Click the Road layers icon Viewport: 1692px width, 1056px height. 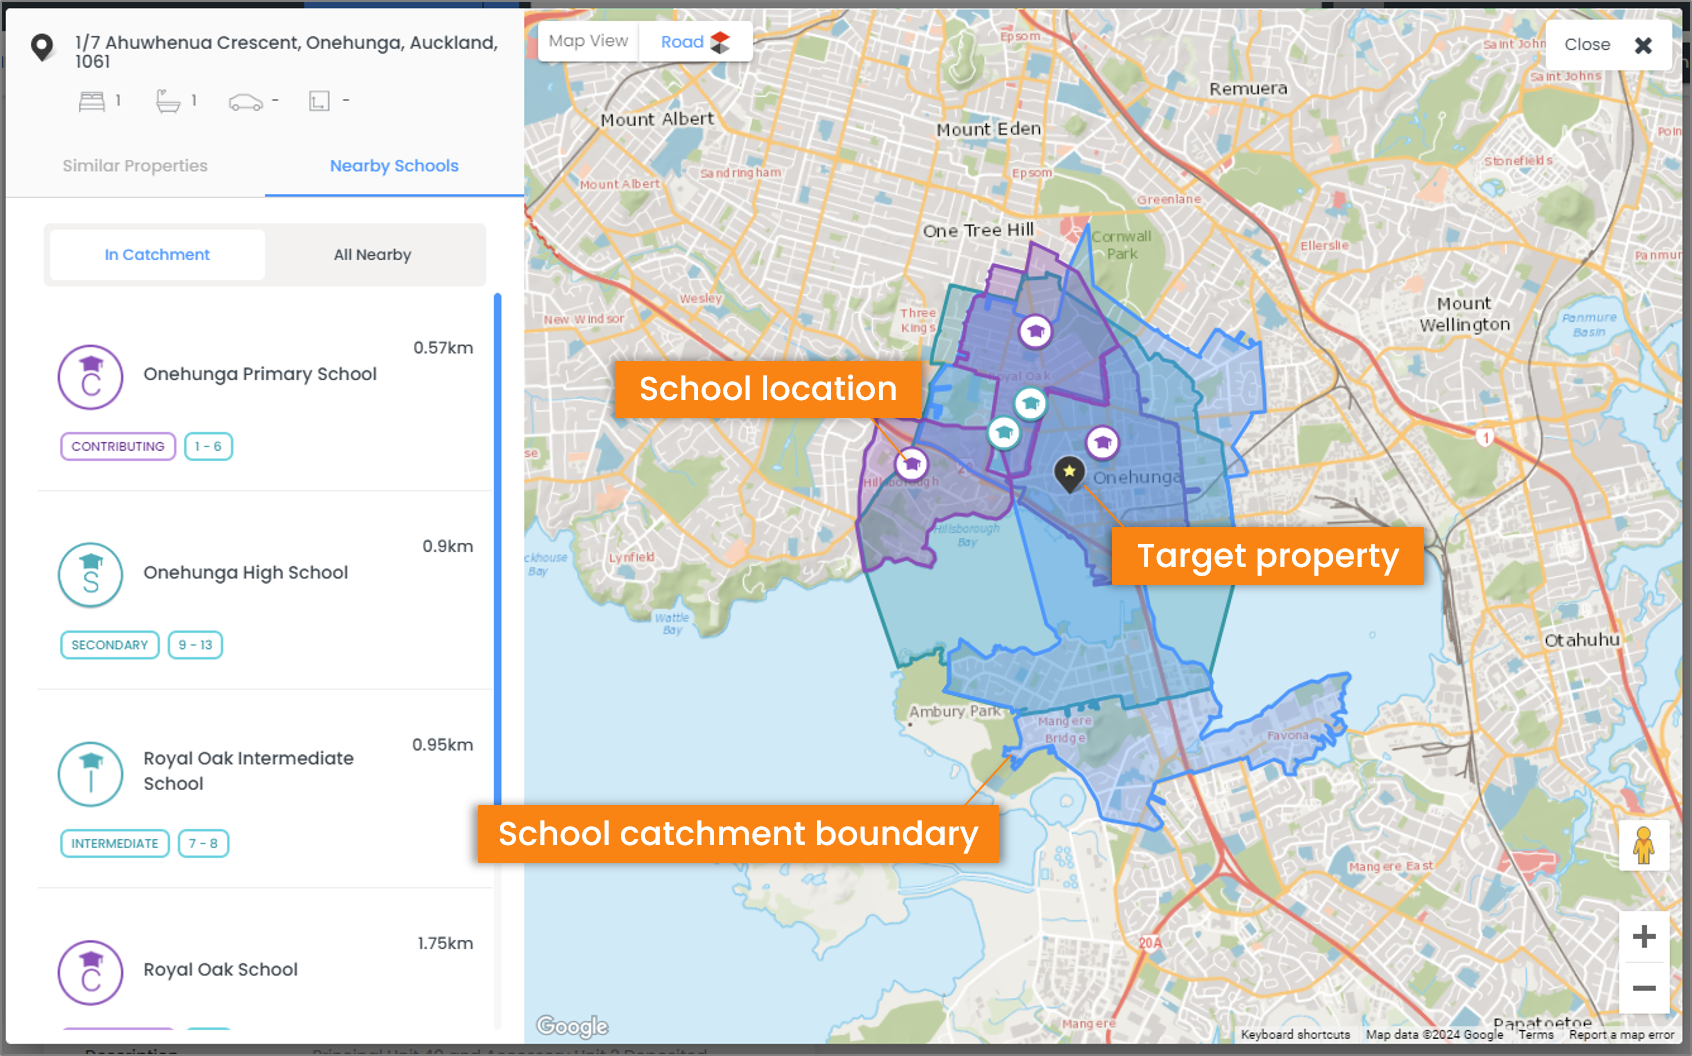tap(720, 42)
